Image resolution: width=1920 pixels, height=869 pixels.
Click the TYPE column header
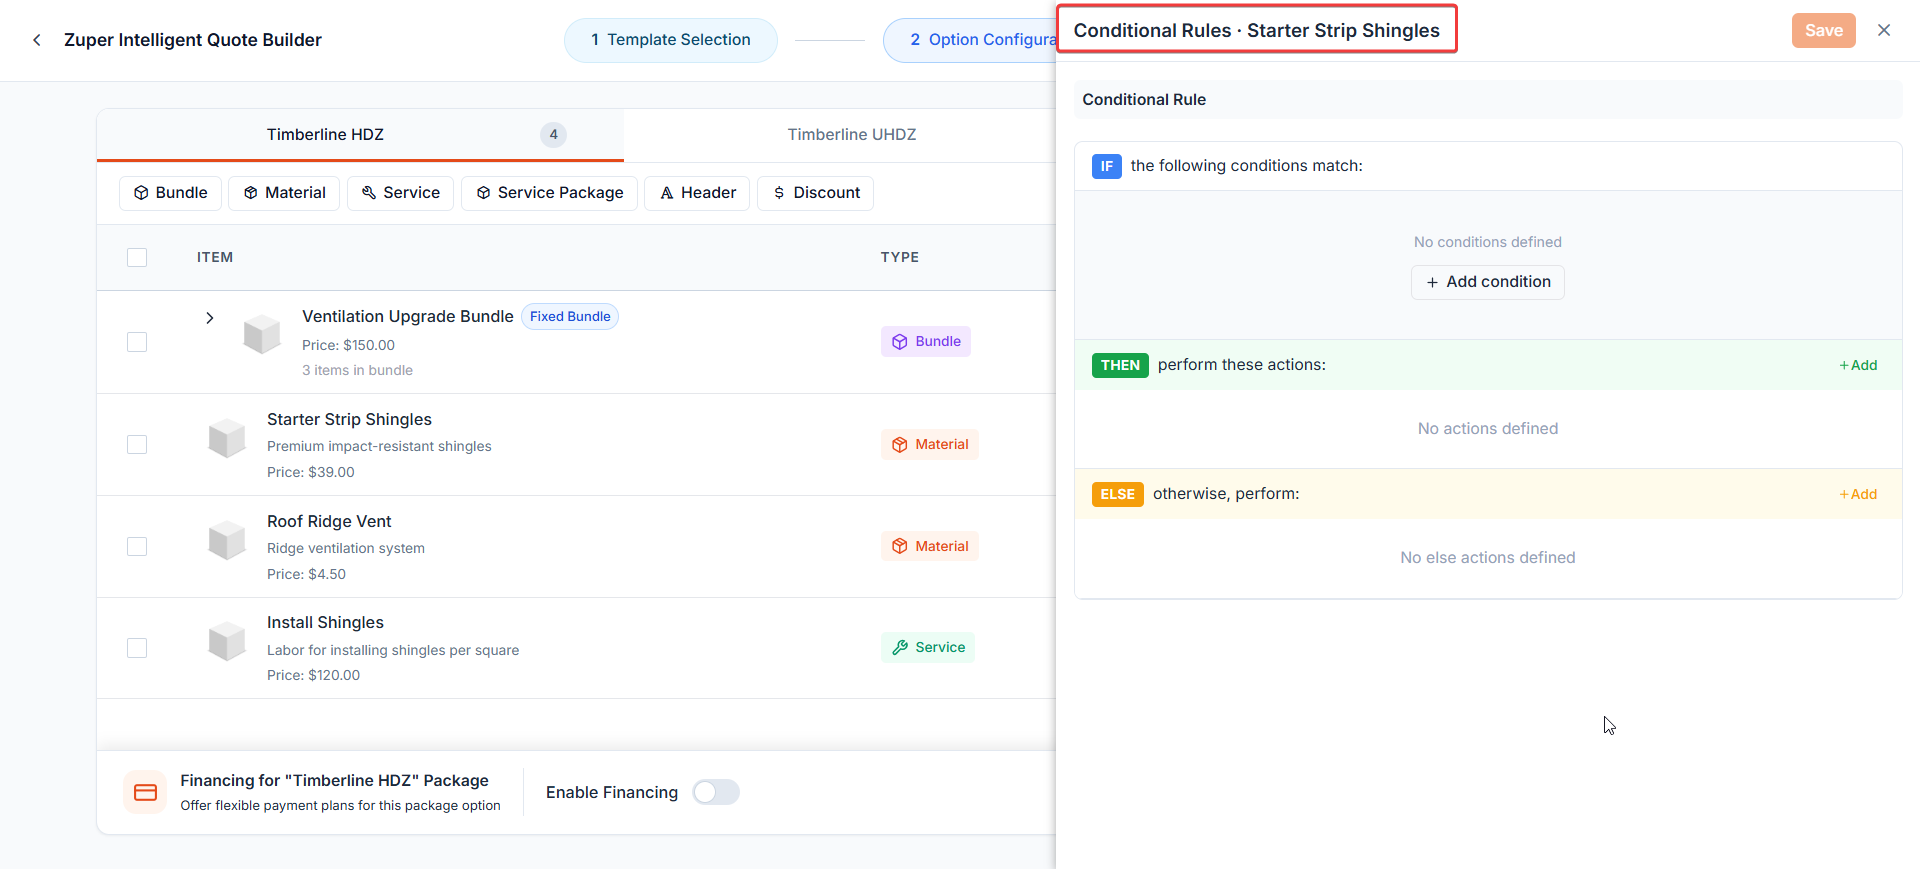900,257
